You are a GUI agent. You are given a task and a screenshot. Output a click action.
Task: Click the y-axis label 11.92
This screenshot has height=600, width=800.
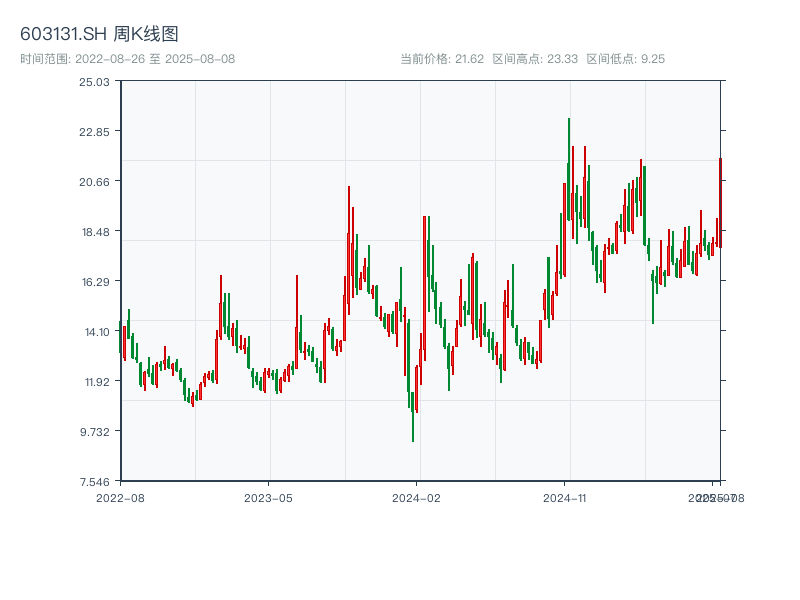pos(97,382)
